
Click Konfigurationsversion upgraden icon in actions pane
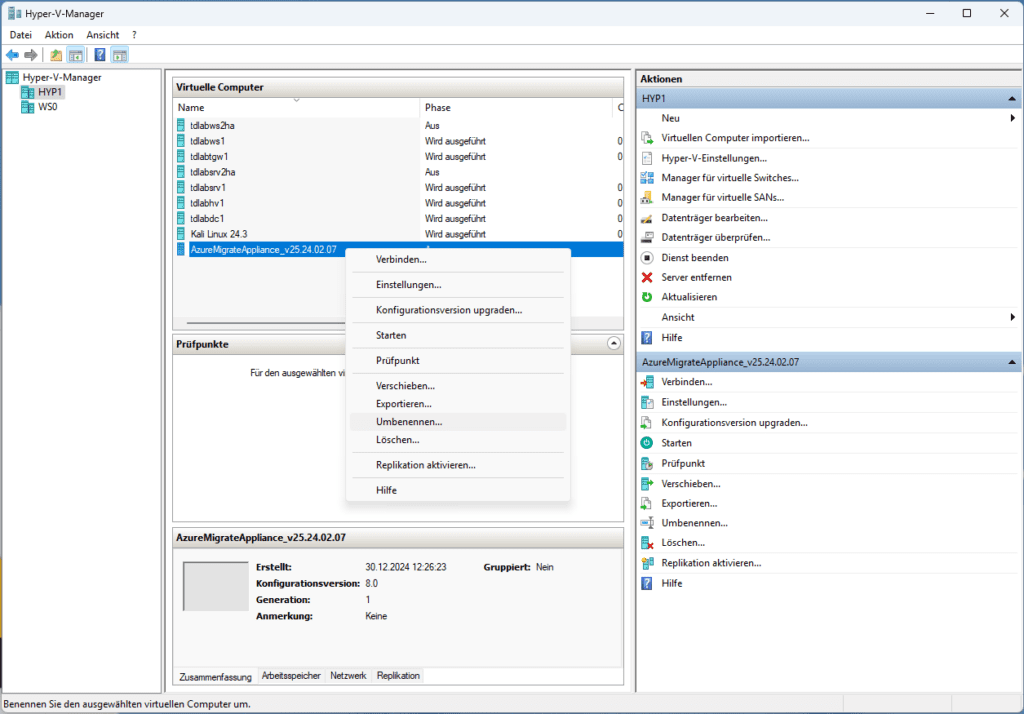pos(647,423)
